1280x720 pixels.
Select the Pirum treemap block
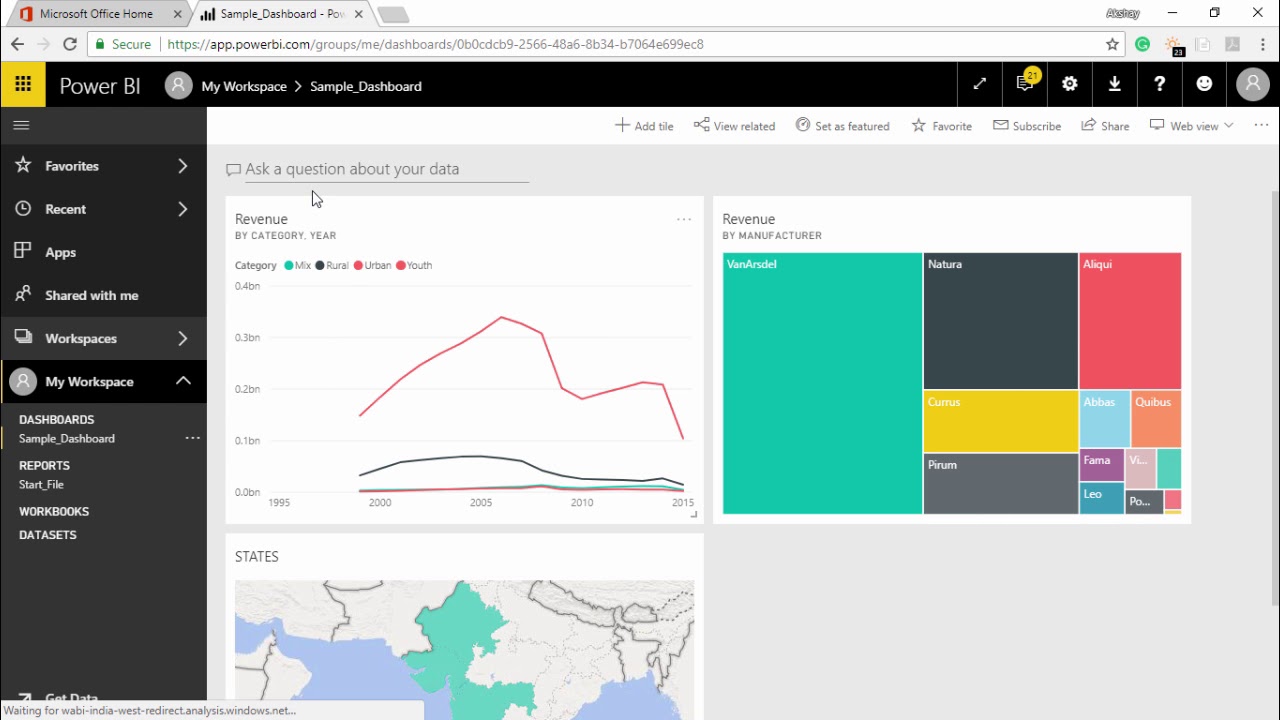(1000, 484)
